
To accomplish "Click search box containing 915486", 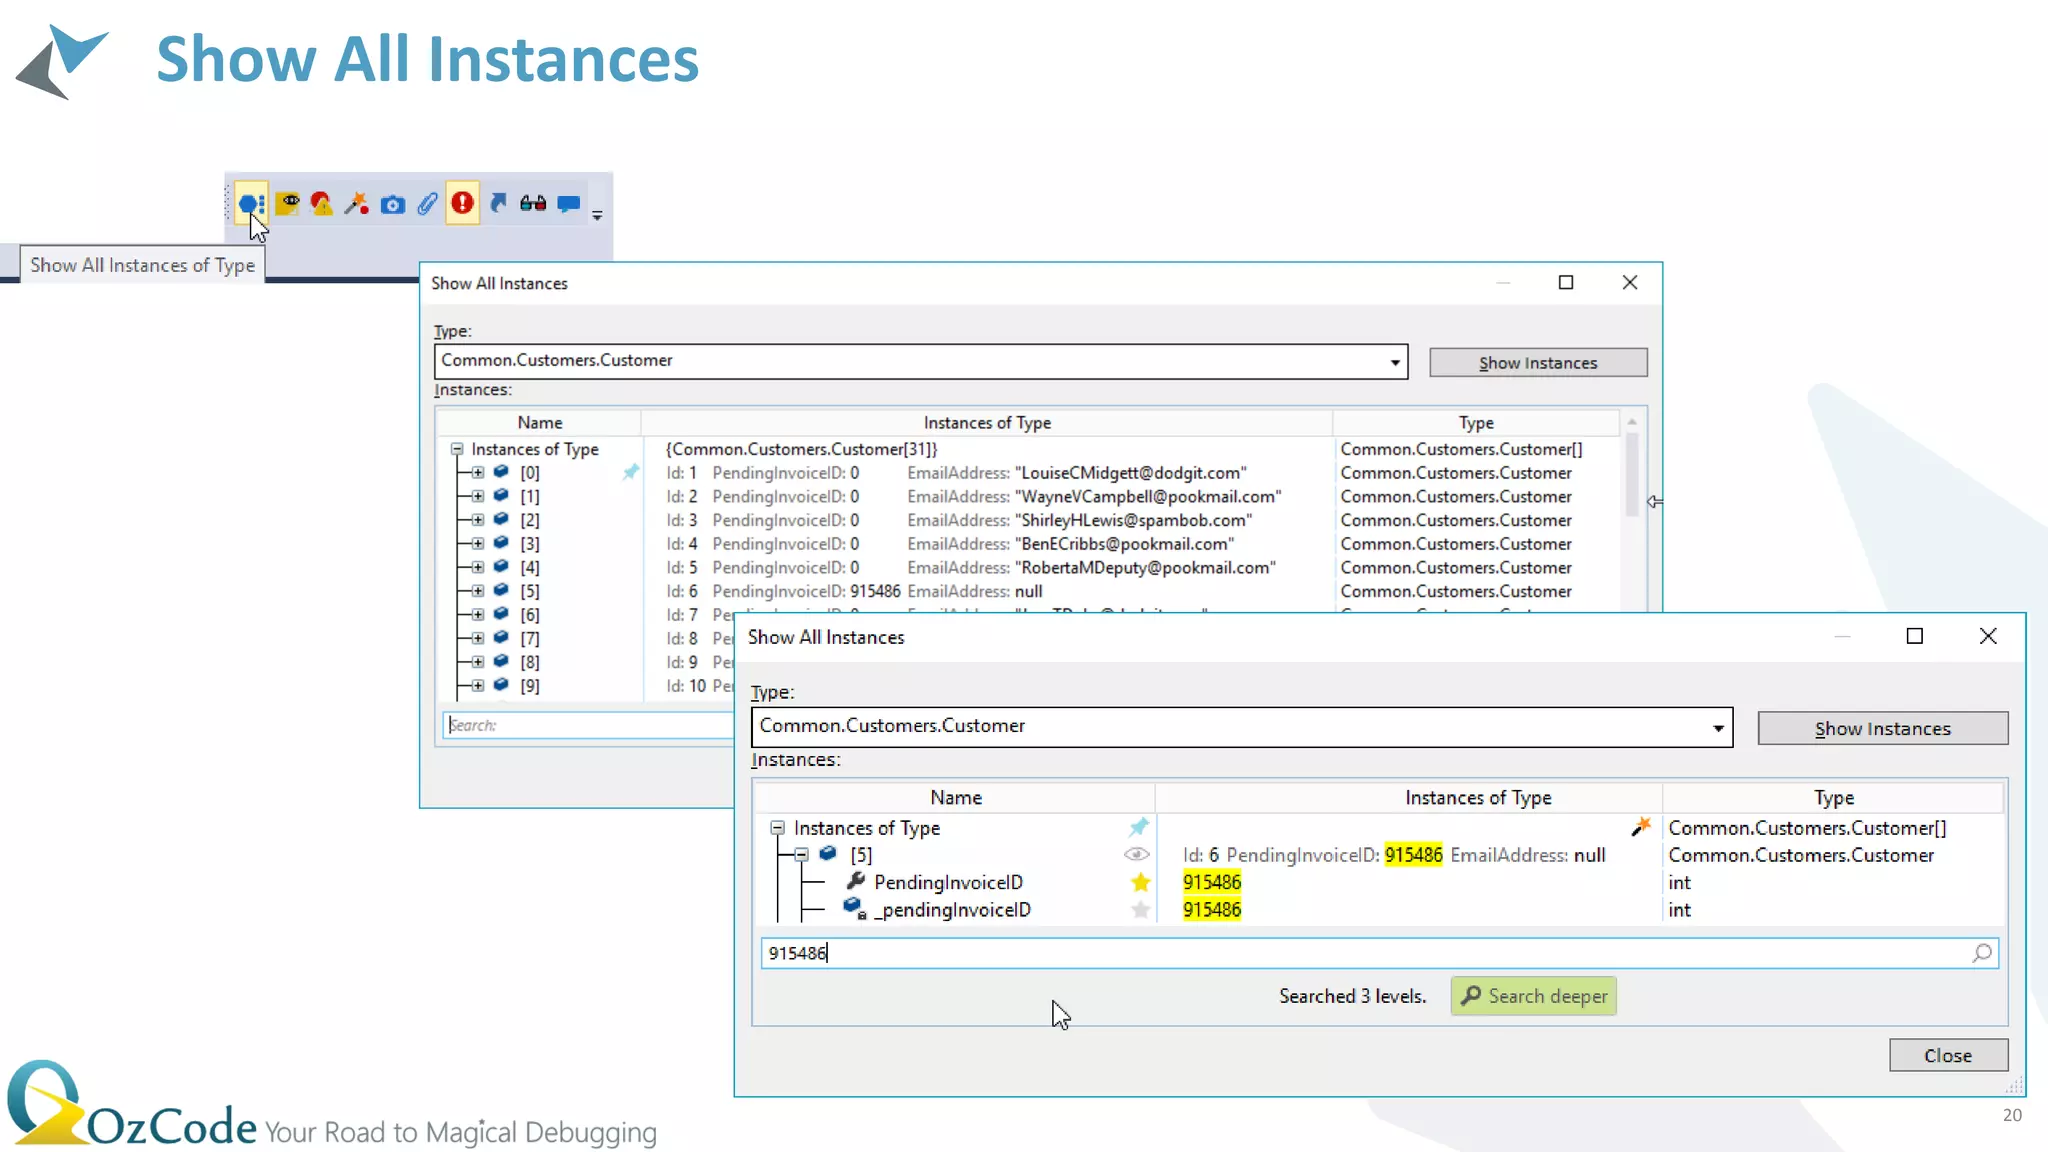I will point(1379,953).
